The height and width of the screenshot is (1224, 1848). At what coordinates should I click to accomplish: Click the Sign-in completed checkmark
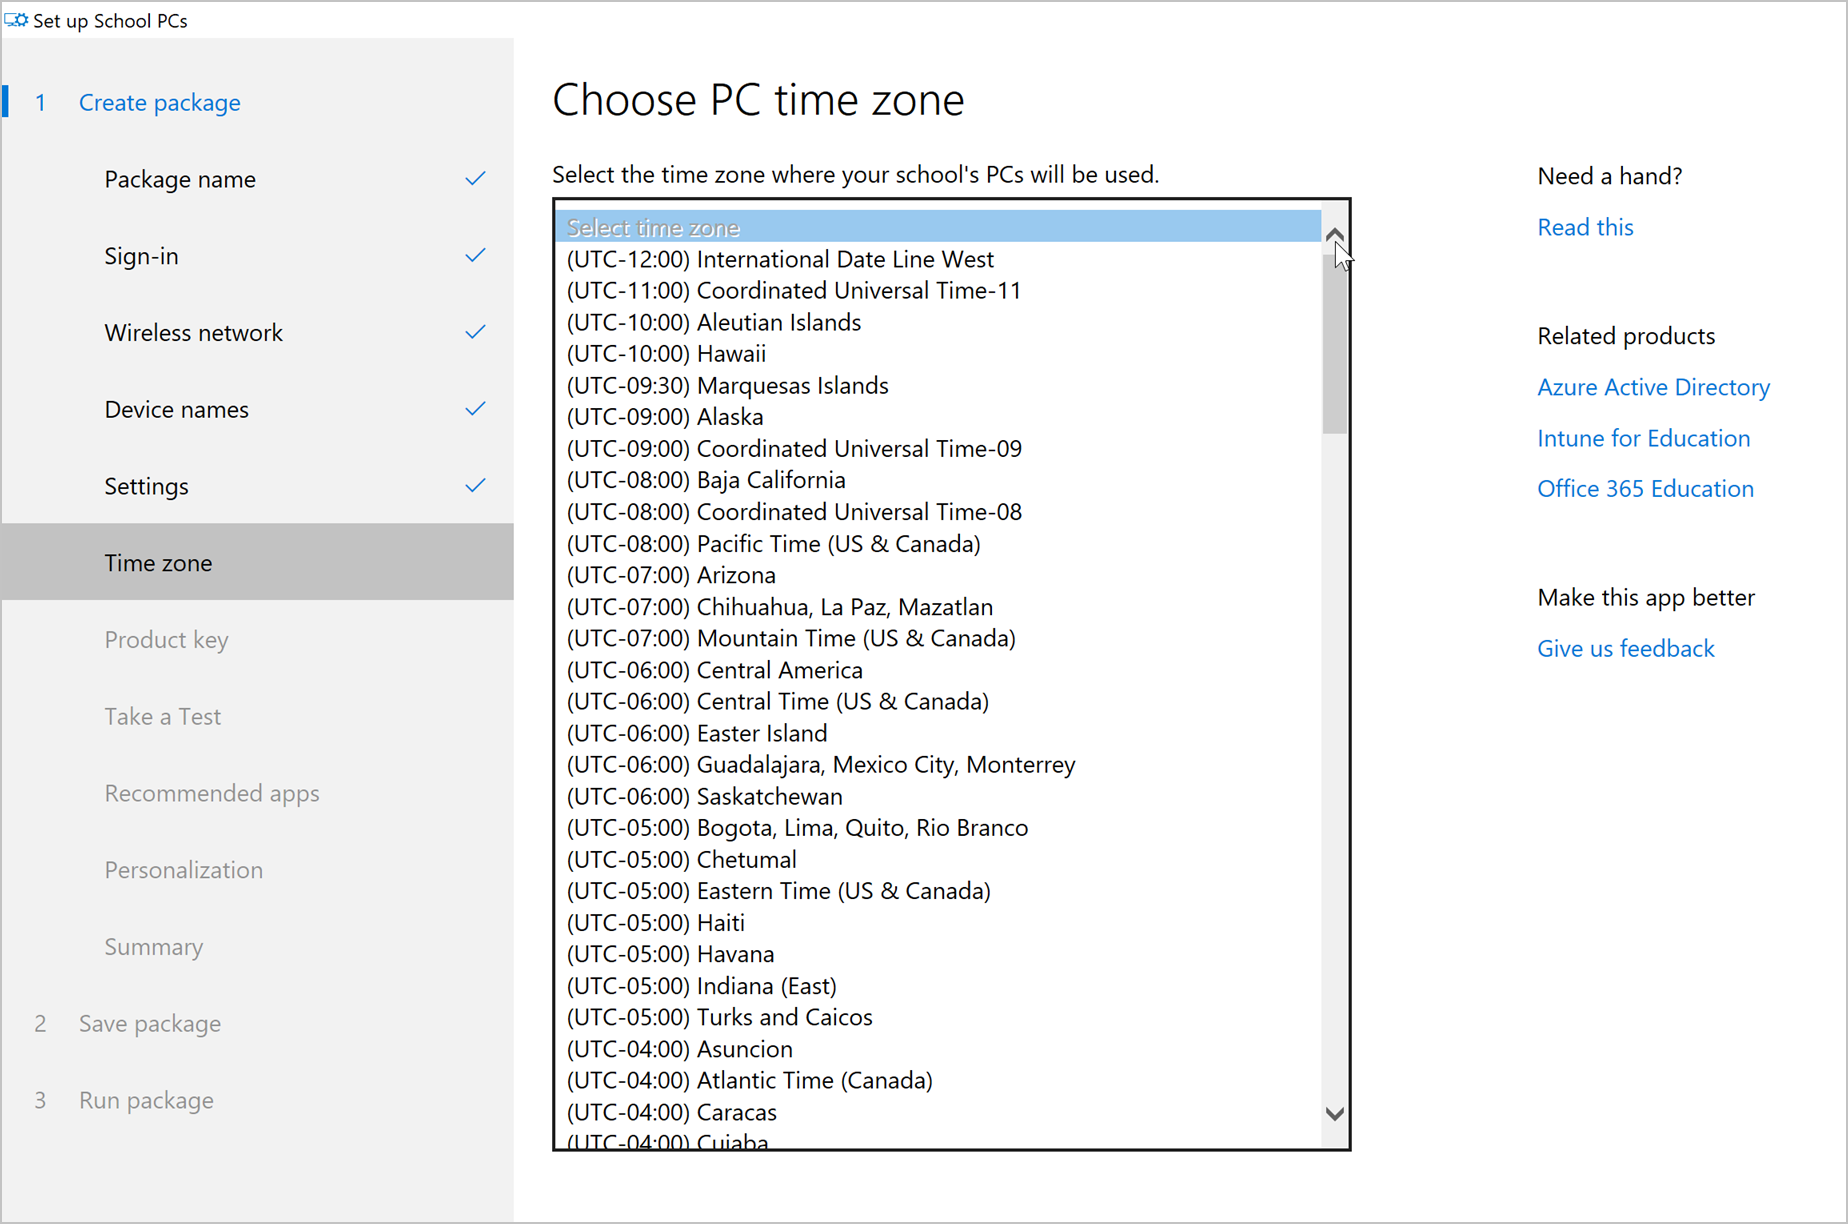(475, 256)
